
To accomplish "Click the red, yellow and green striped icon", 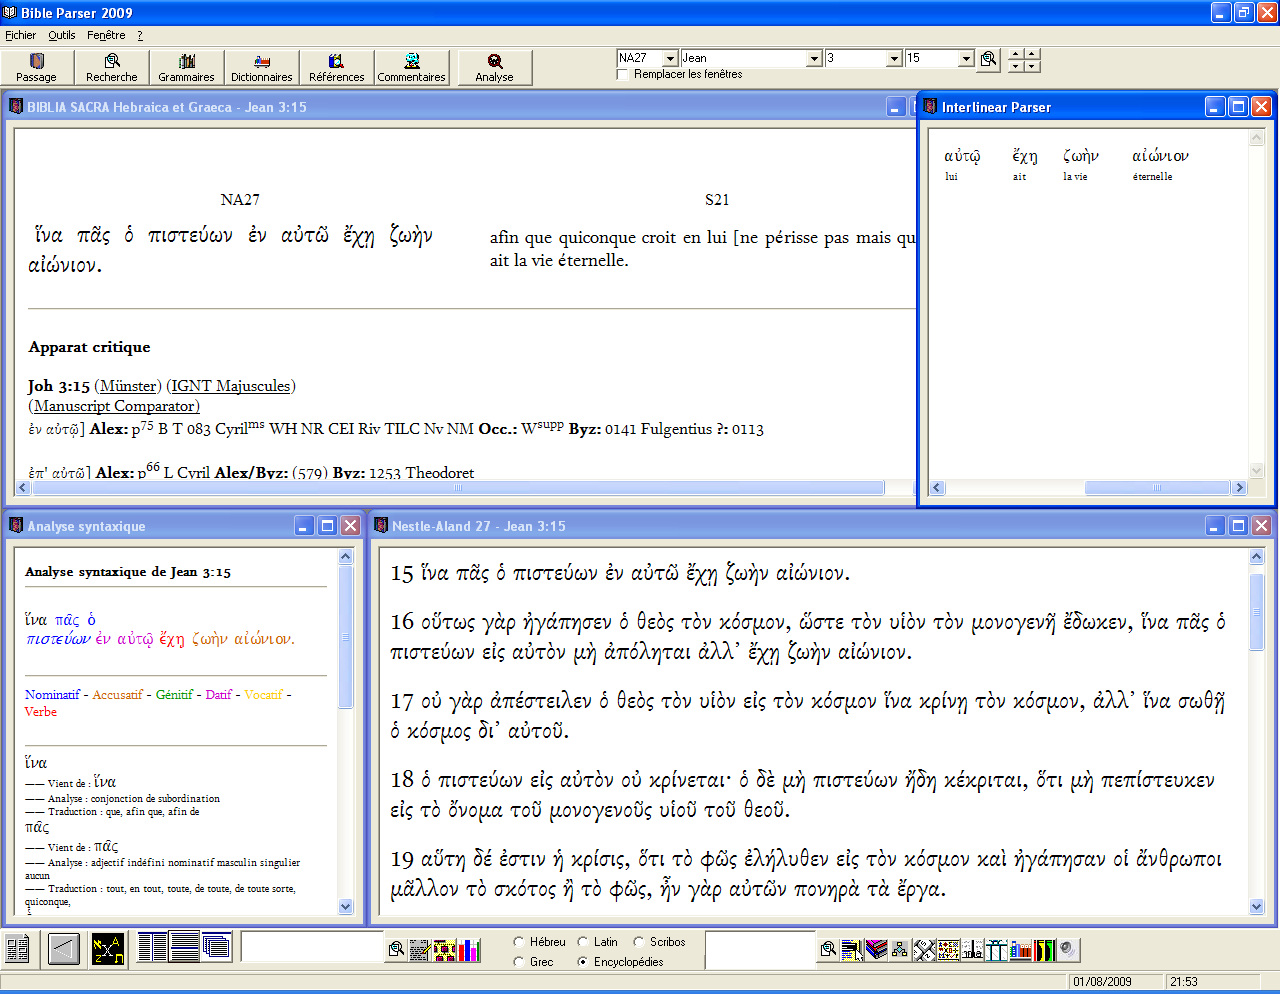I will [x=1044, y=949].
